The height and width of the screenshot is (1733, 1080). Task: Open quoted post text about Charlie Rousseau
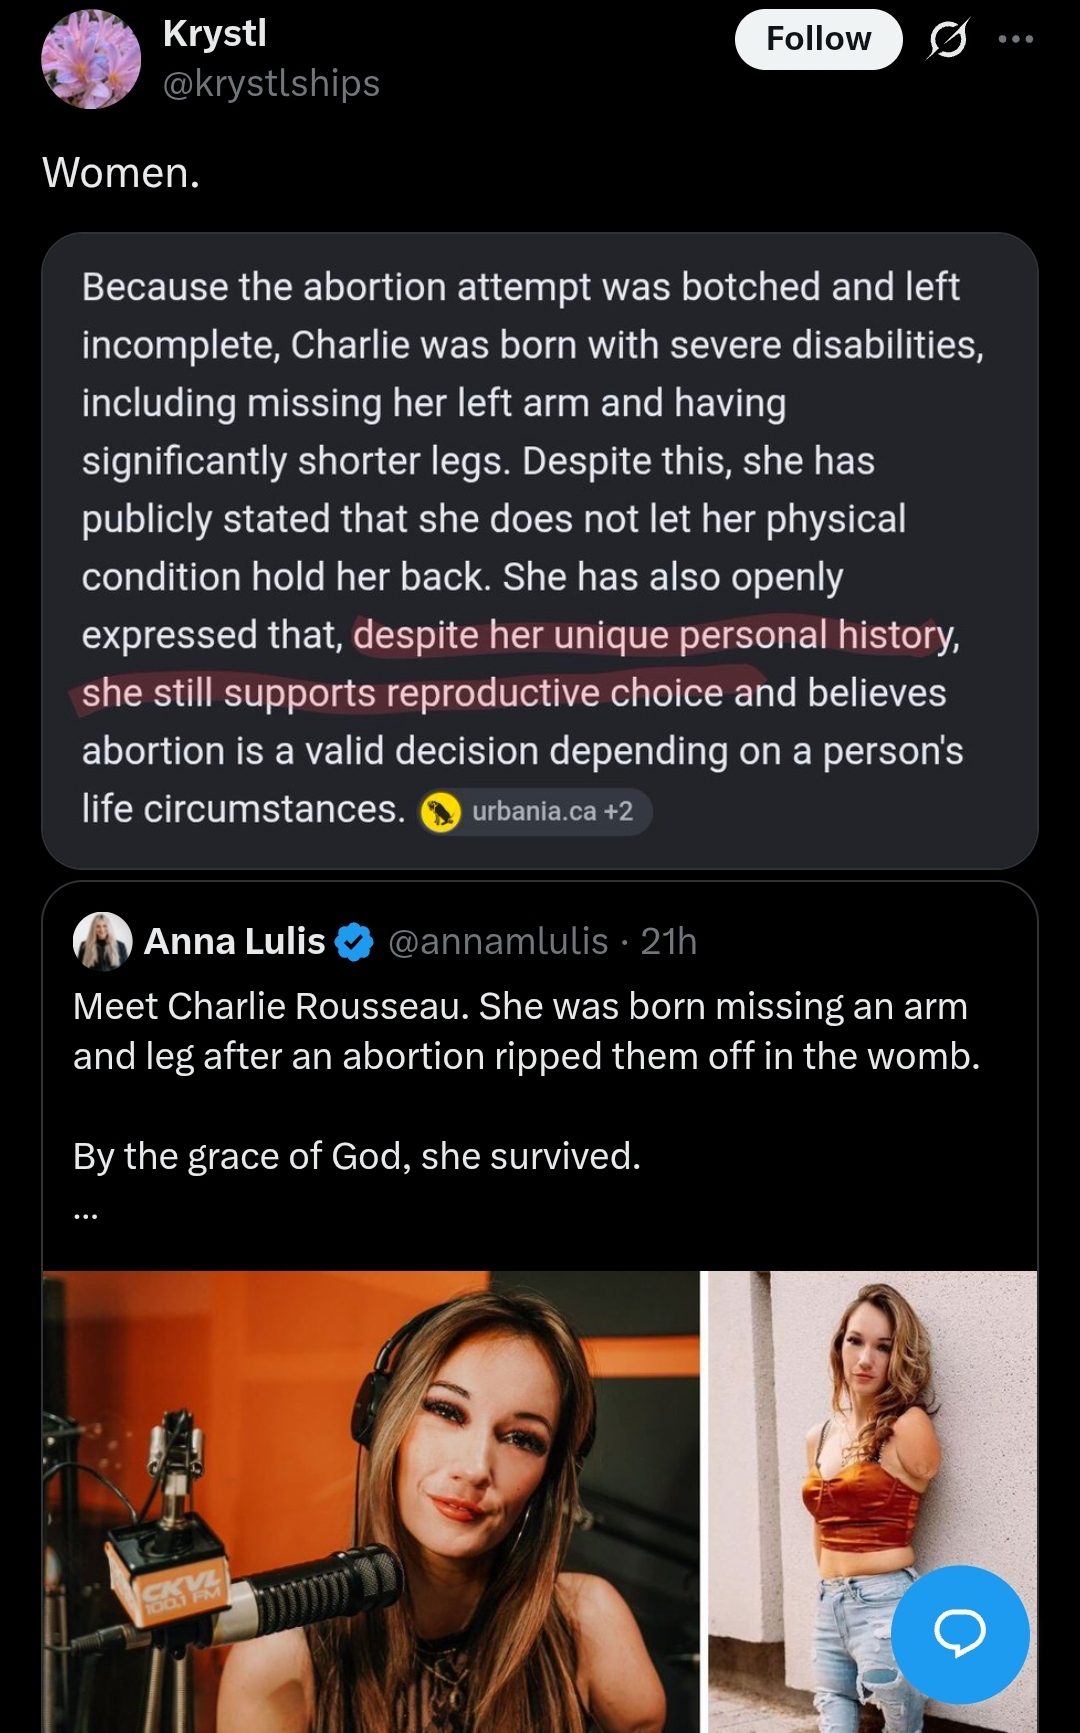point(526,1081)
